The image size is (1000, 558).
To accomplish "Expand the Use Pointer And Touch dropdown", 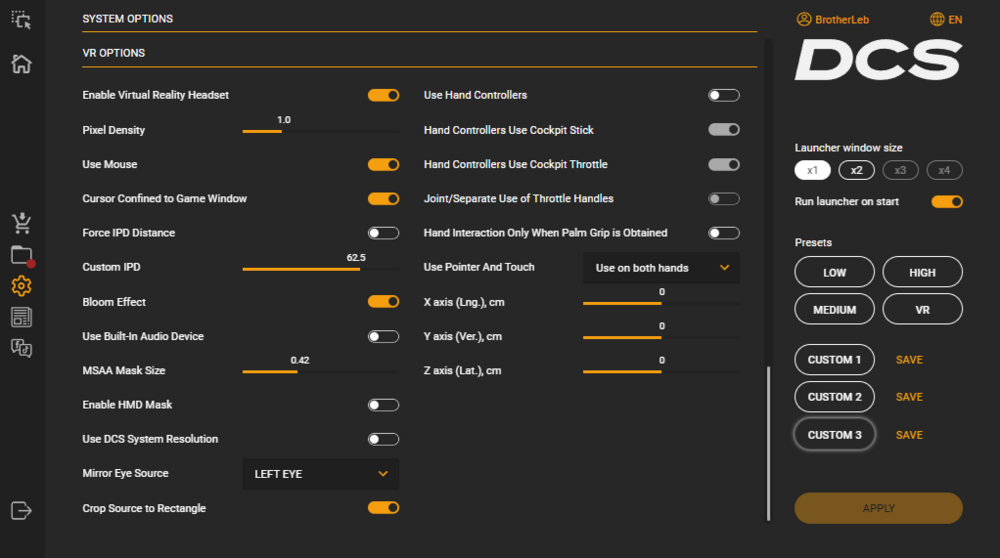I will (661, 268).
